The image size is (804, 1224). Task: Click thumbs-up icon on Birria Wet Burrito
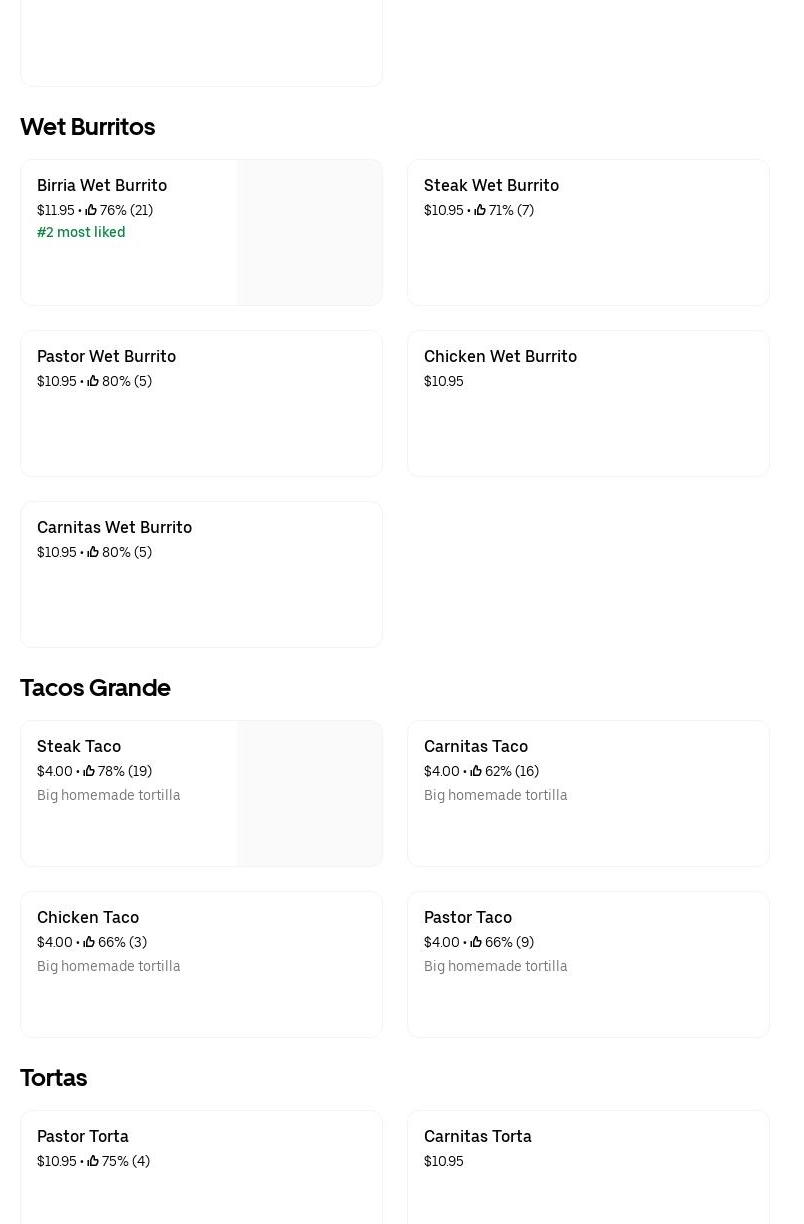tap(91, 210)
